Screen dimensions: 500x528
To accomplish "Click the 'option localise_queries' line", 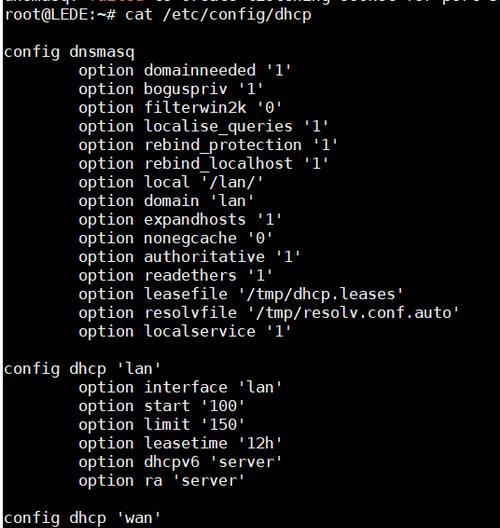I will [x=203, y=127].
